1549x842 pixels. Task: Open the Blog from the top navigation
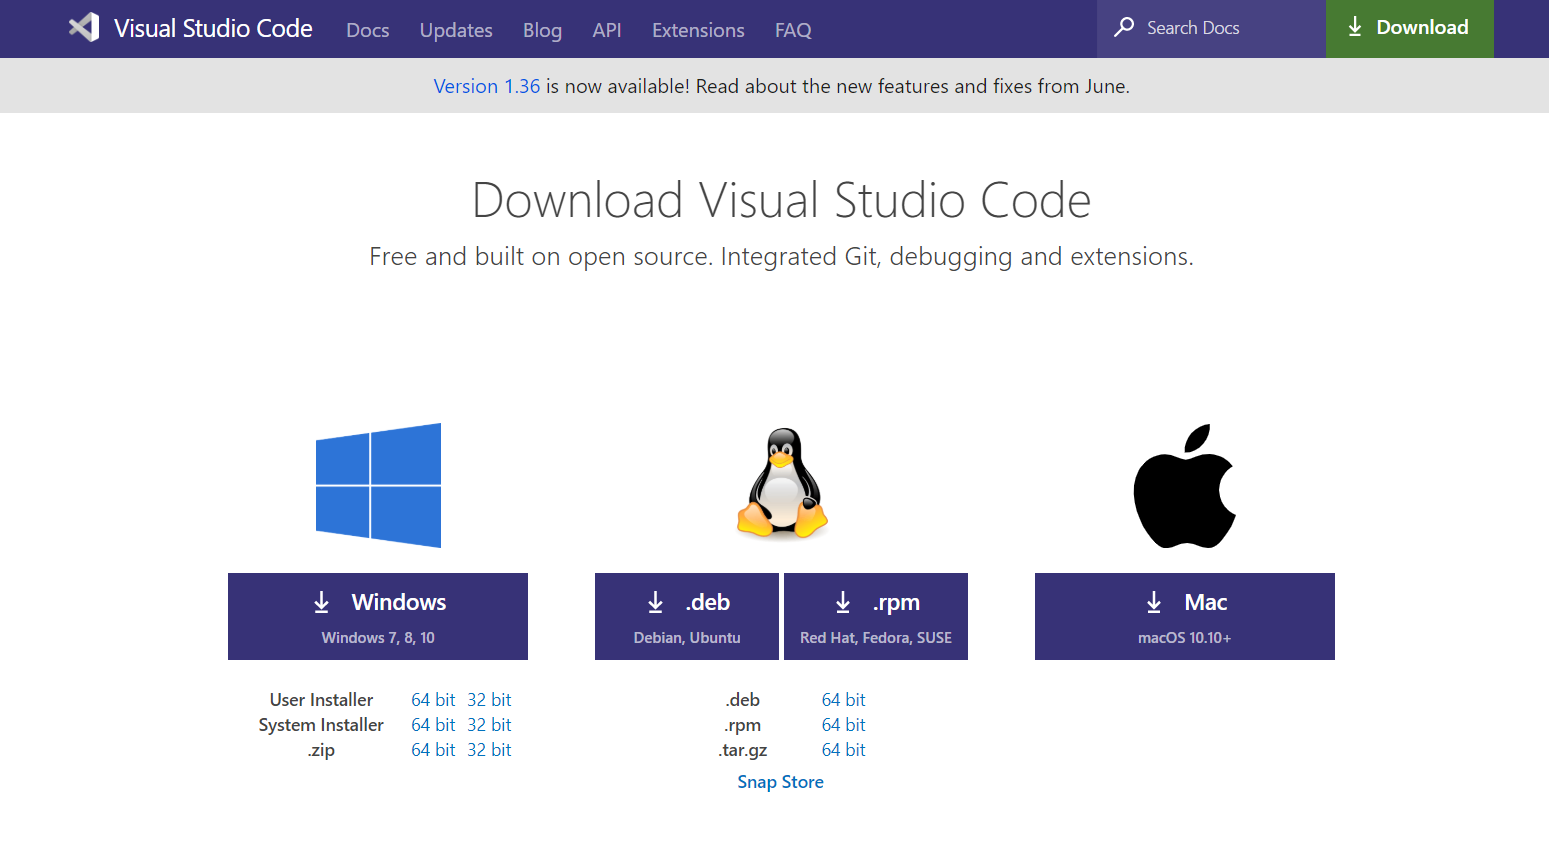(x=542, y=30)
